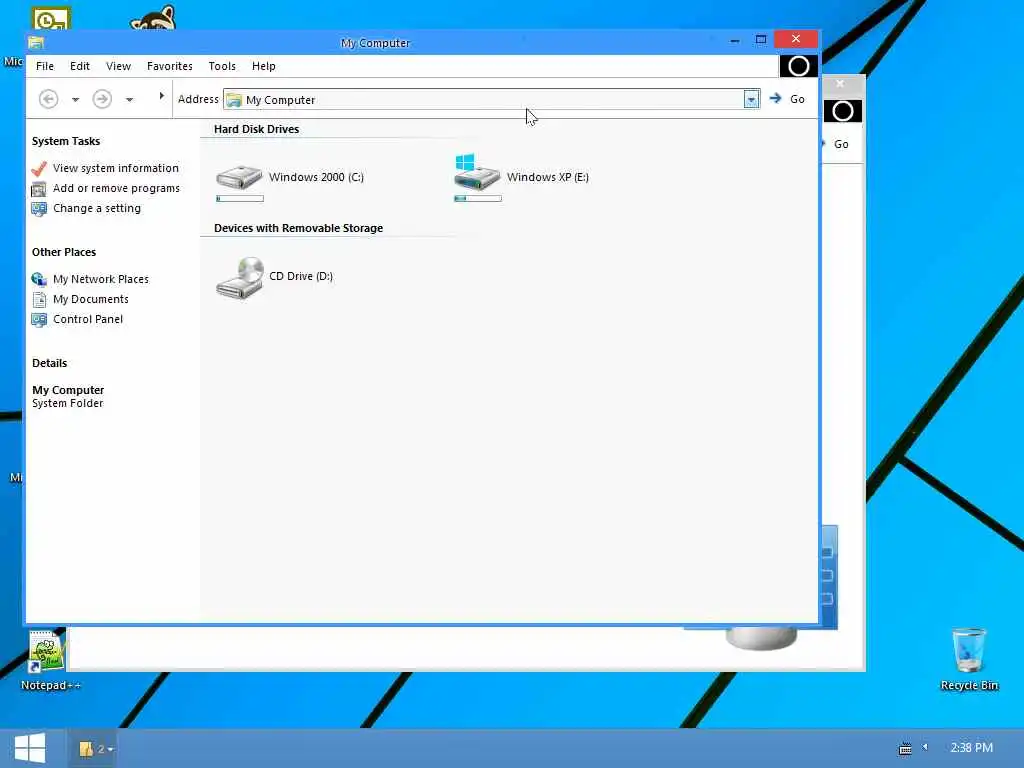Open the Tools menu
This screenshot has height=768, width=1024.
pos(222,66)
